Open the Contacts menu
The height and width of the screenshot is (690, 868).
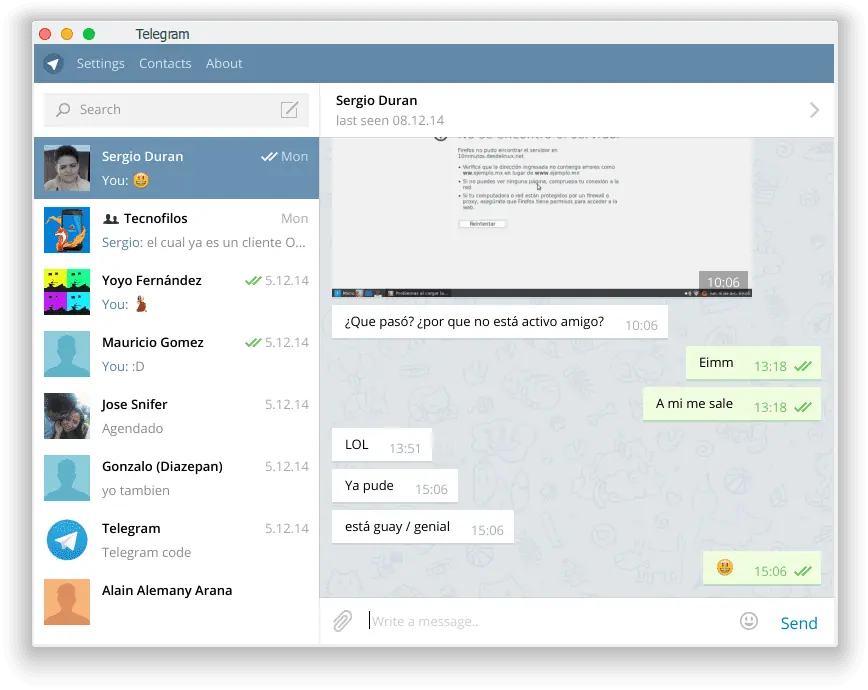tap(165, 64)
